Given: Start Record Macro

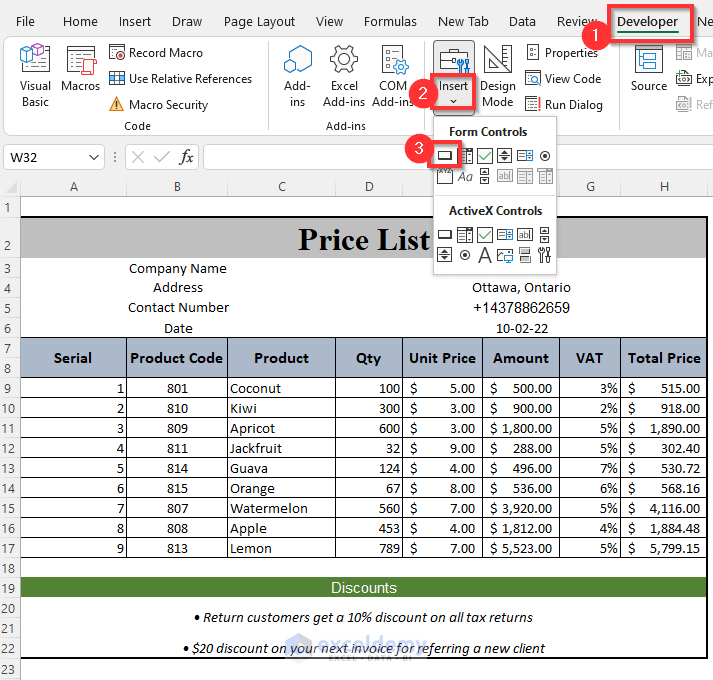Looking at the screenshot, I should (x=156, y=53).
